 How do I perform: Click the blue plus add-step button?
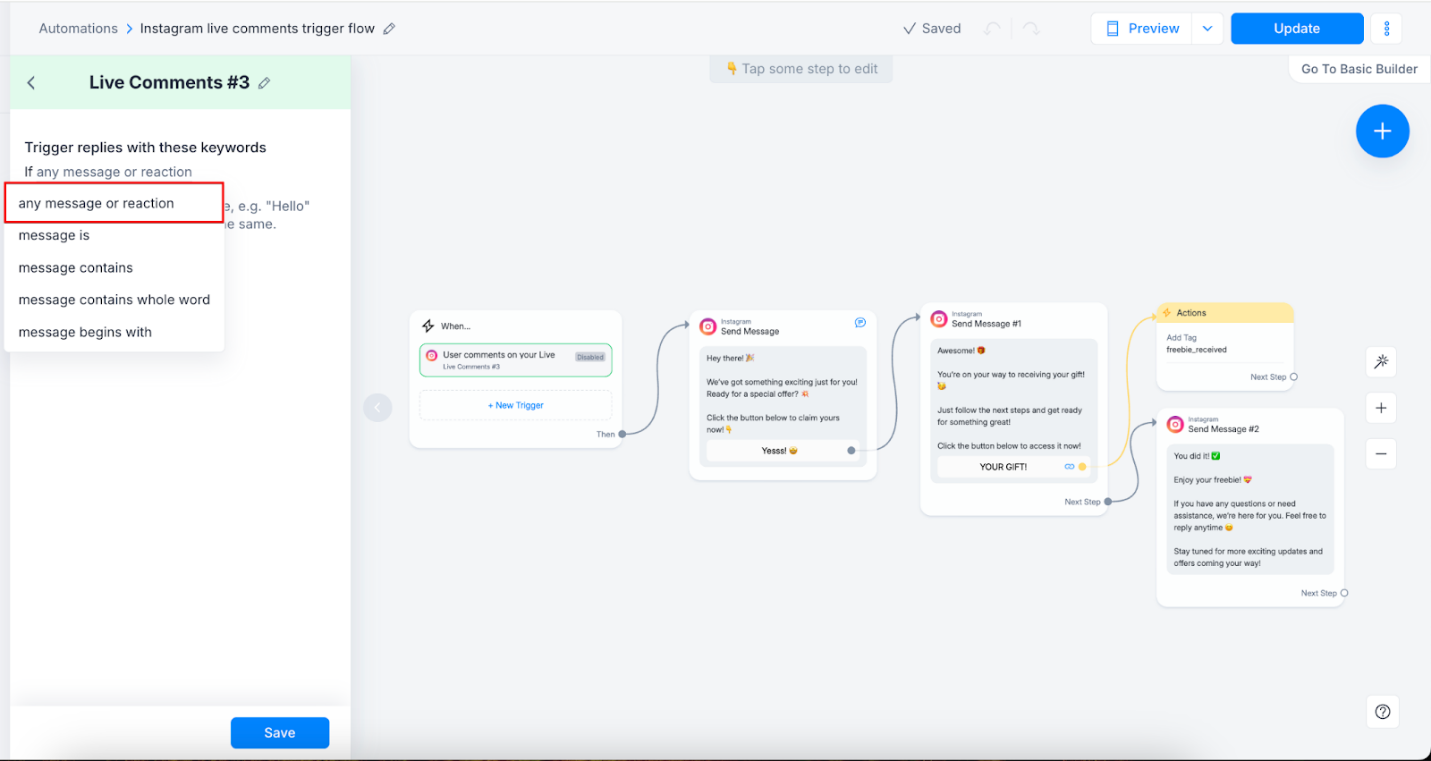pos(1382,131)
